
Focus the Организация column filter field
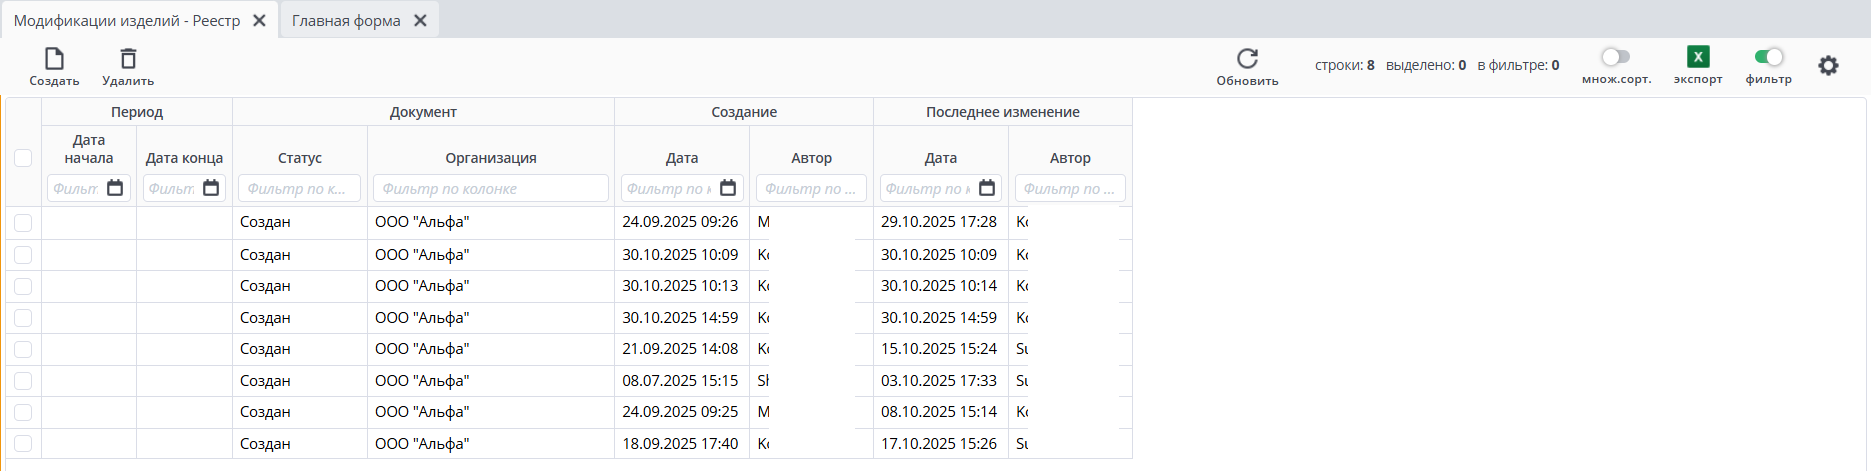(490, 188)
